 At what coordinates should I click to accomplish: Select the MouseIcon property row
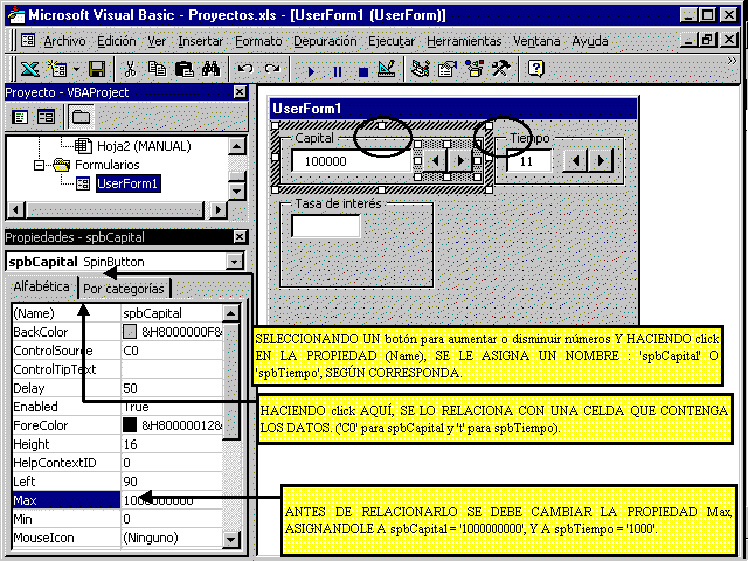coord(117,538)
